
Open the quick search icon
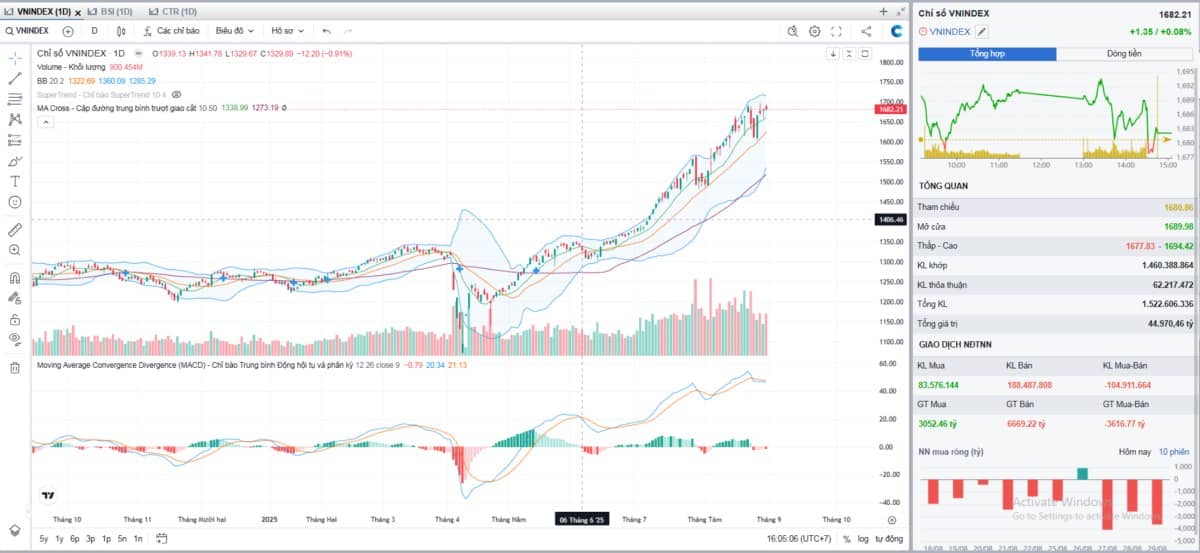(792, 31)
